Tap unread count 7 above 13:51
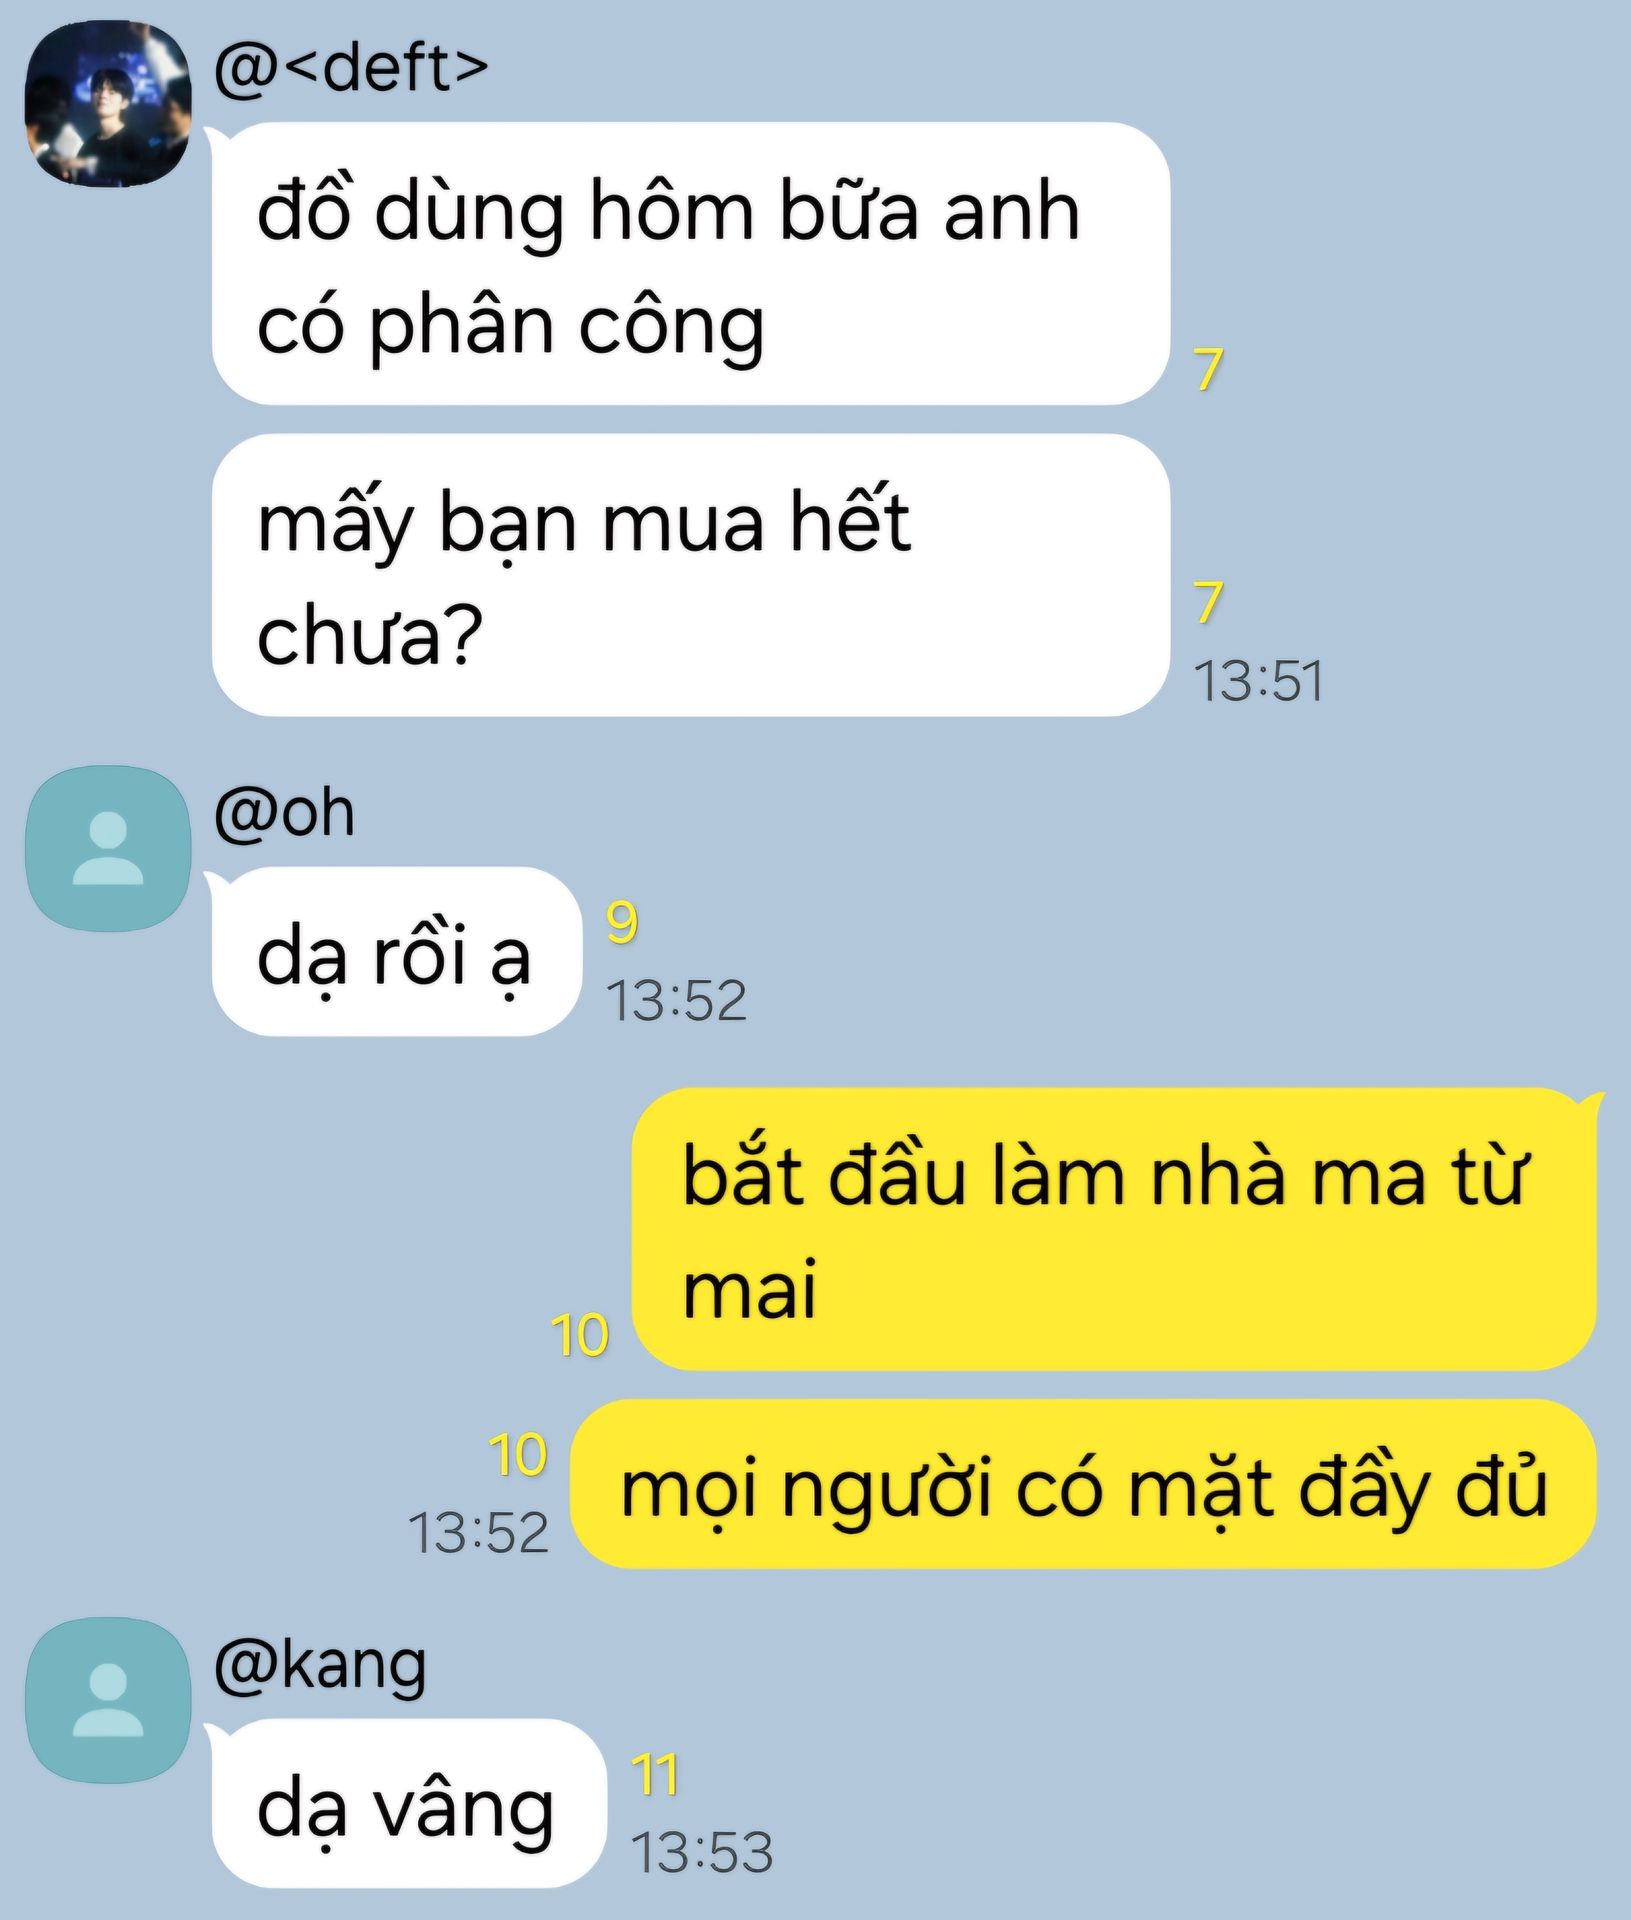Screen dimensions: 1631x1920 (x=1208, y=603)
